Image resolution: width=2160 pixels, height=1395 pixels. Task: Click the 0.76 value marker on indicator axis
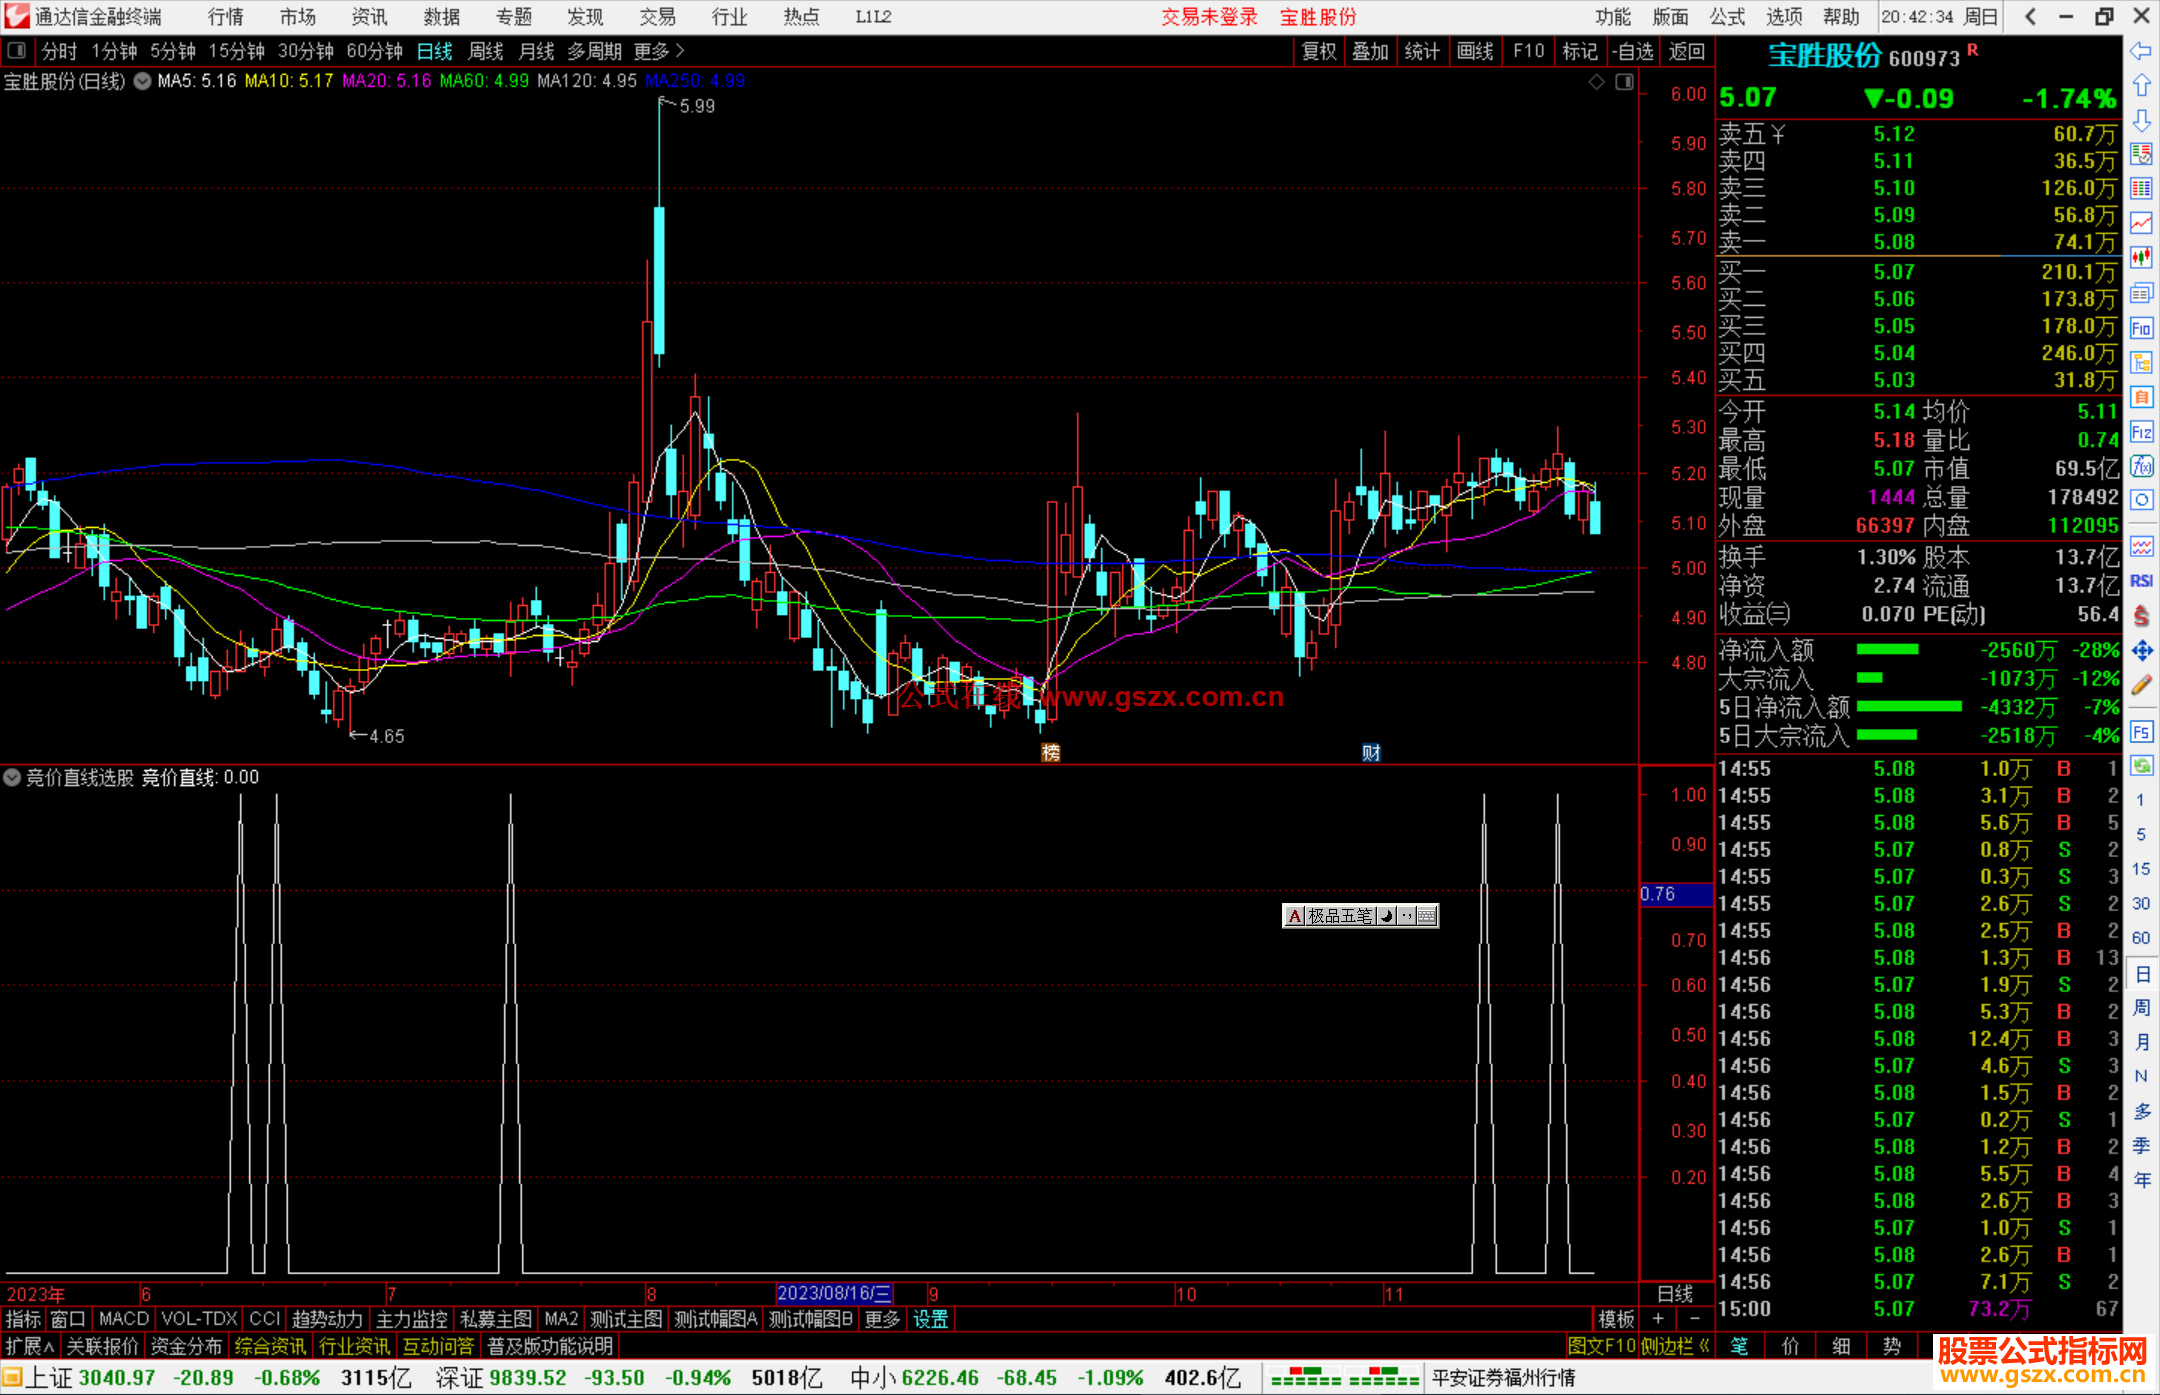click(x=1660, y=894)
